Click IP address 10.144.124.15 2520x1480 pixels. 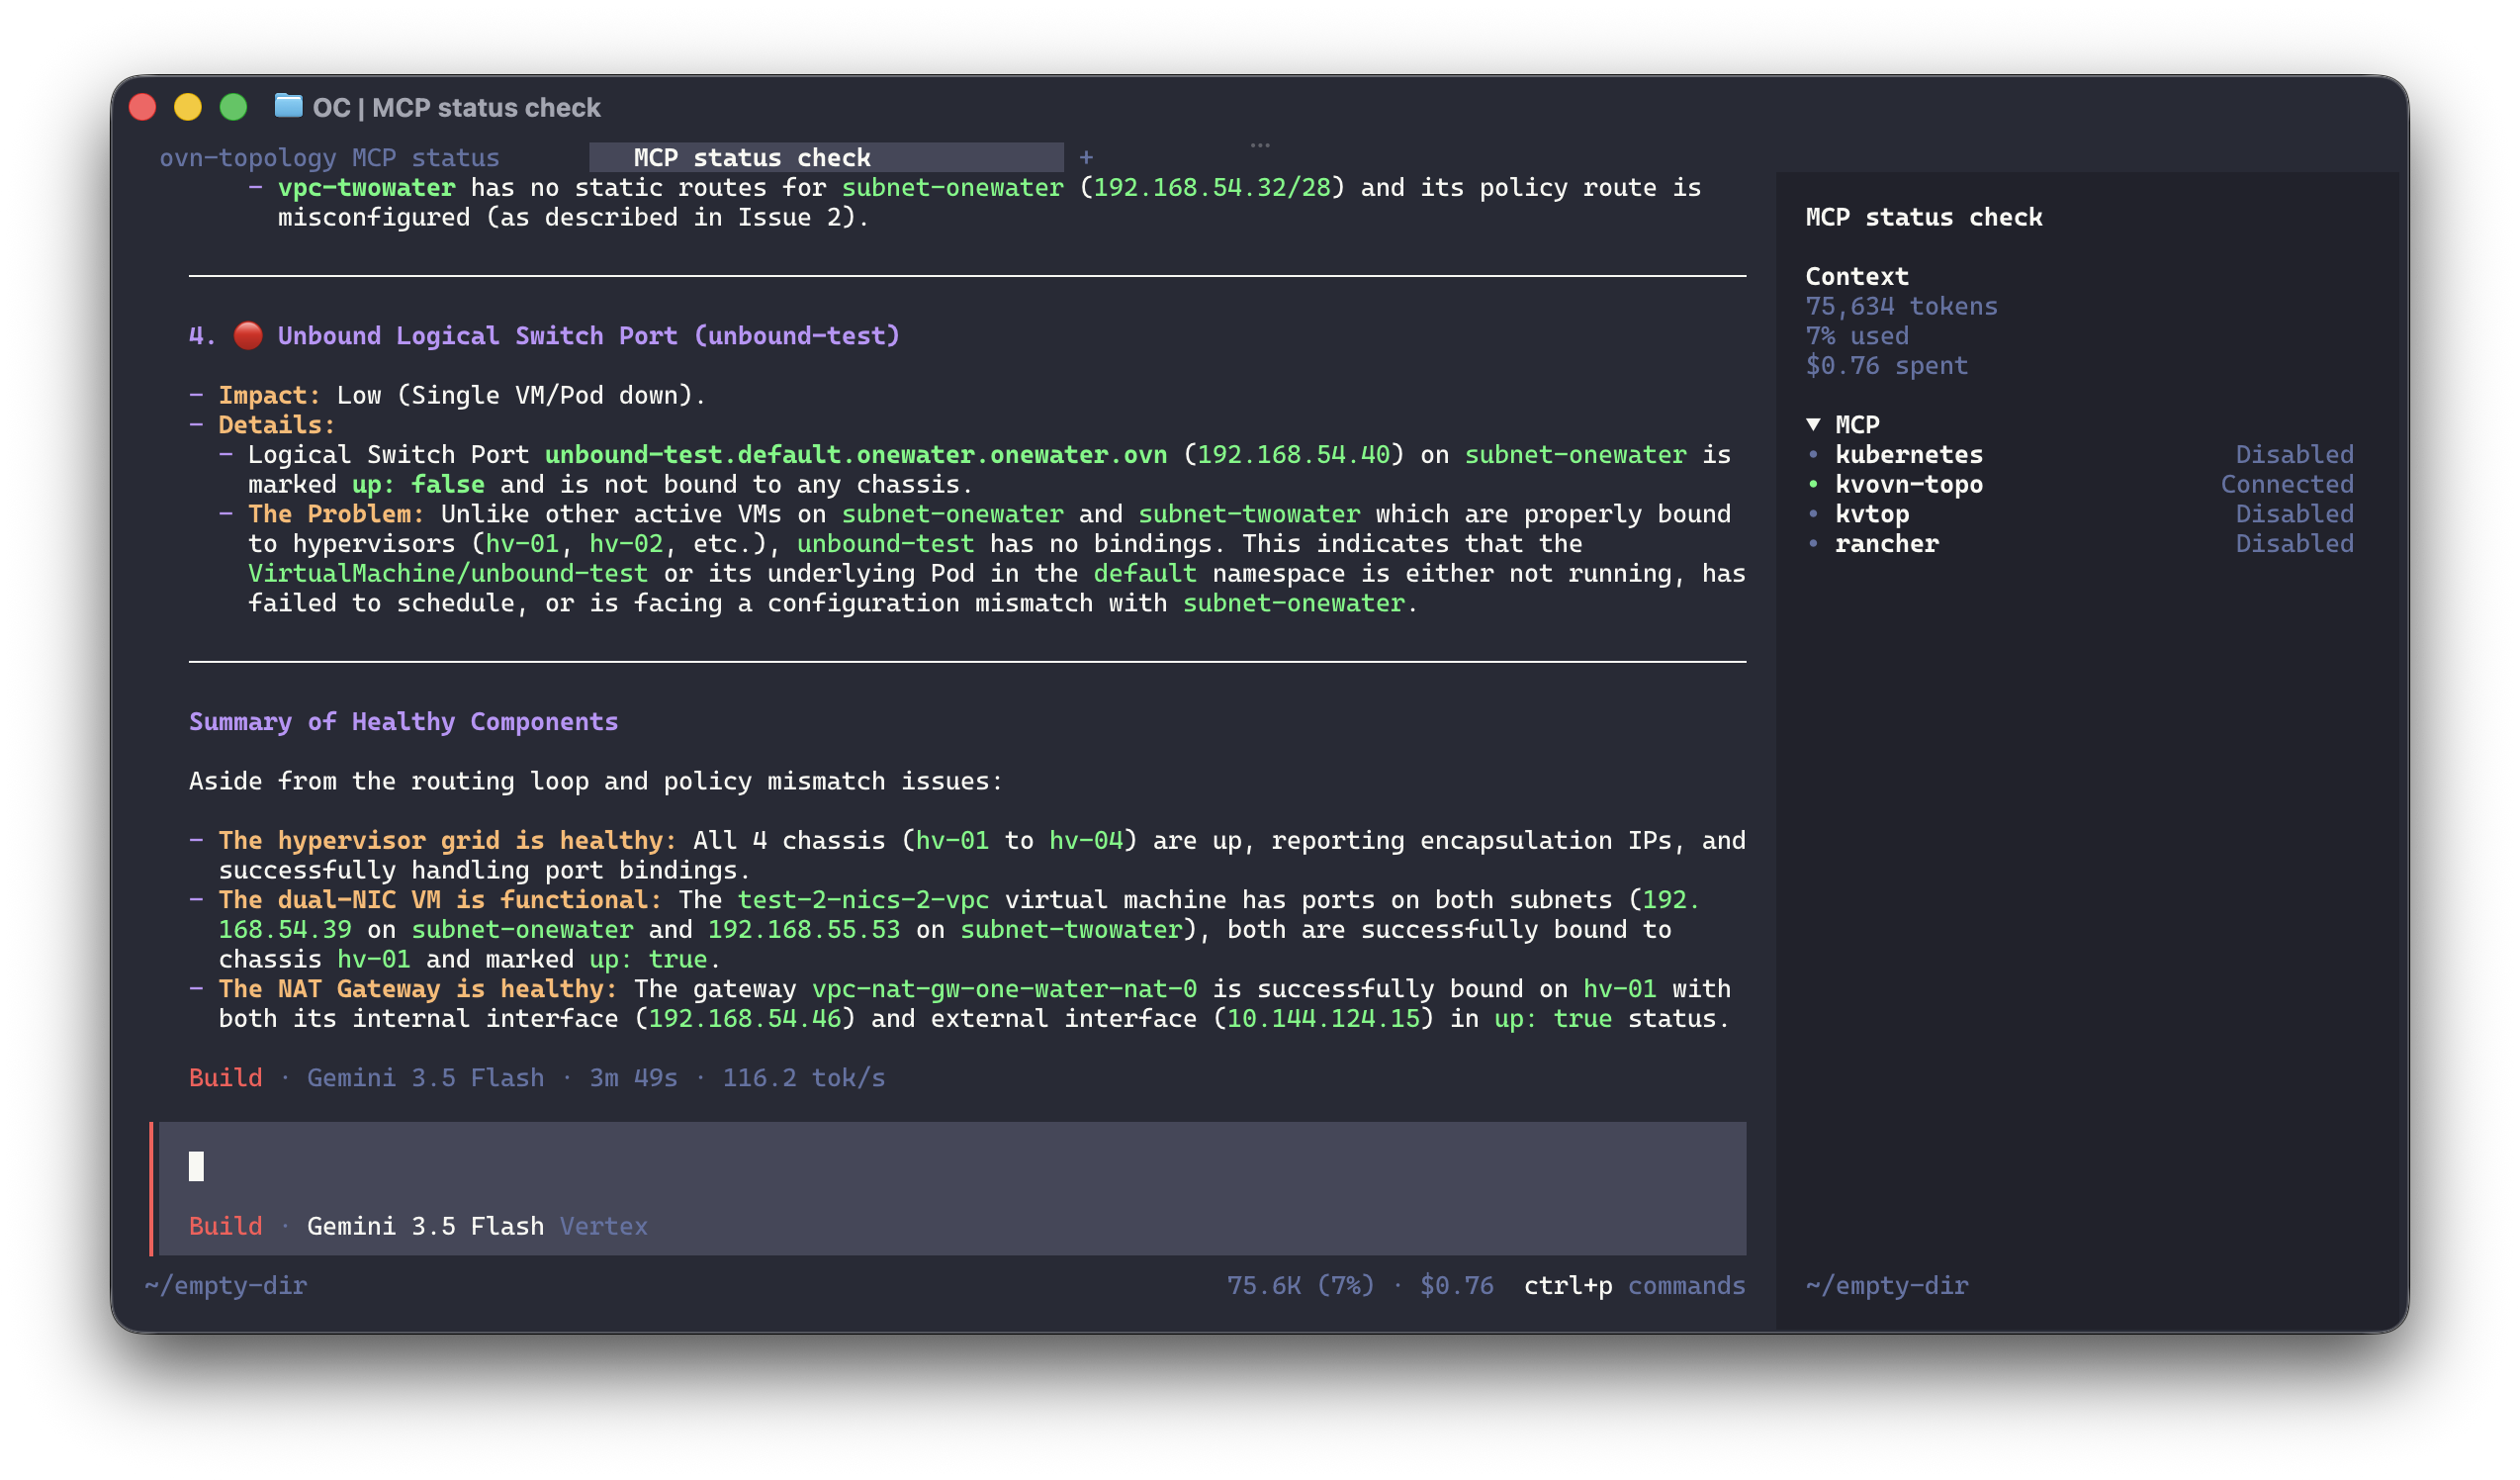(1323, 1019)
